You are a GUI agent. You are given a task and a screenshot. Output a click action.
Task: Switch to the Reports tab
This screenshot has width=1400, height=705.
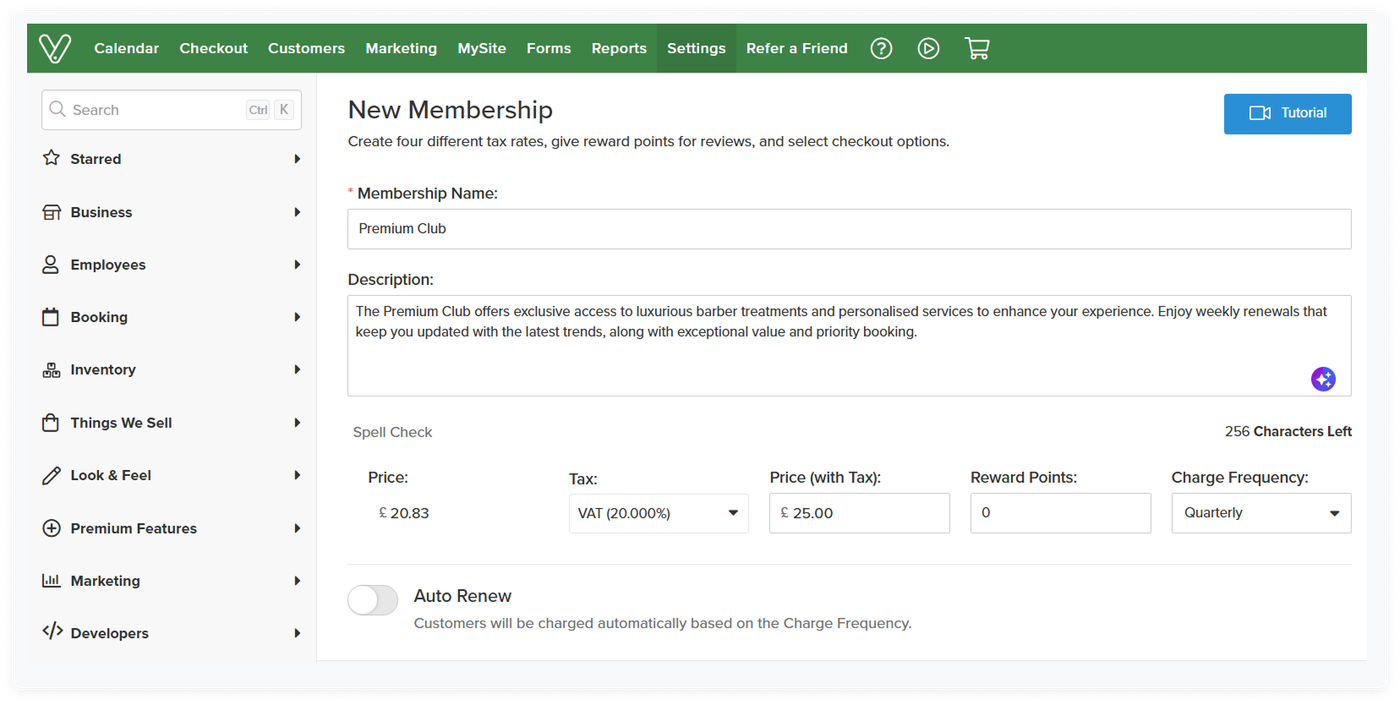pyautogui.click(x=618, y=47)
